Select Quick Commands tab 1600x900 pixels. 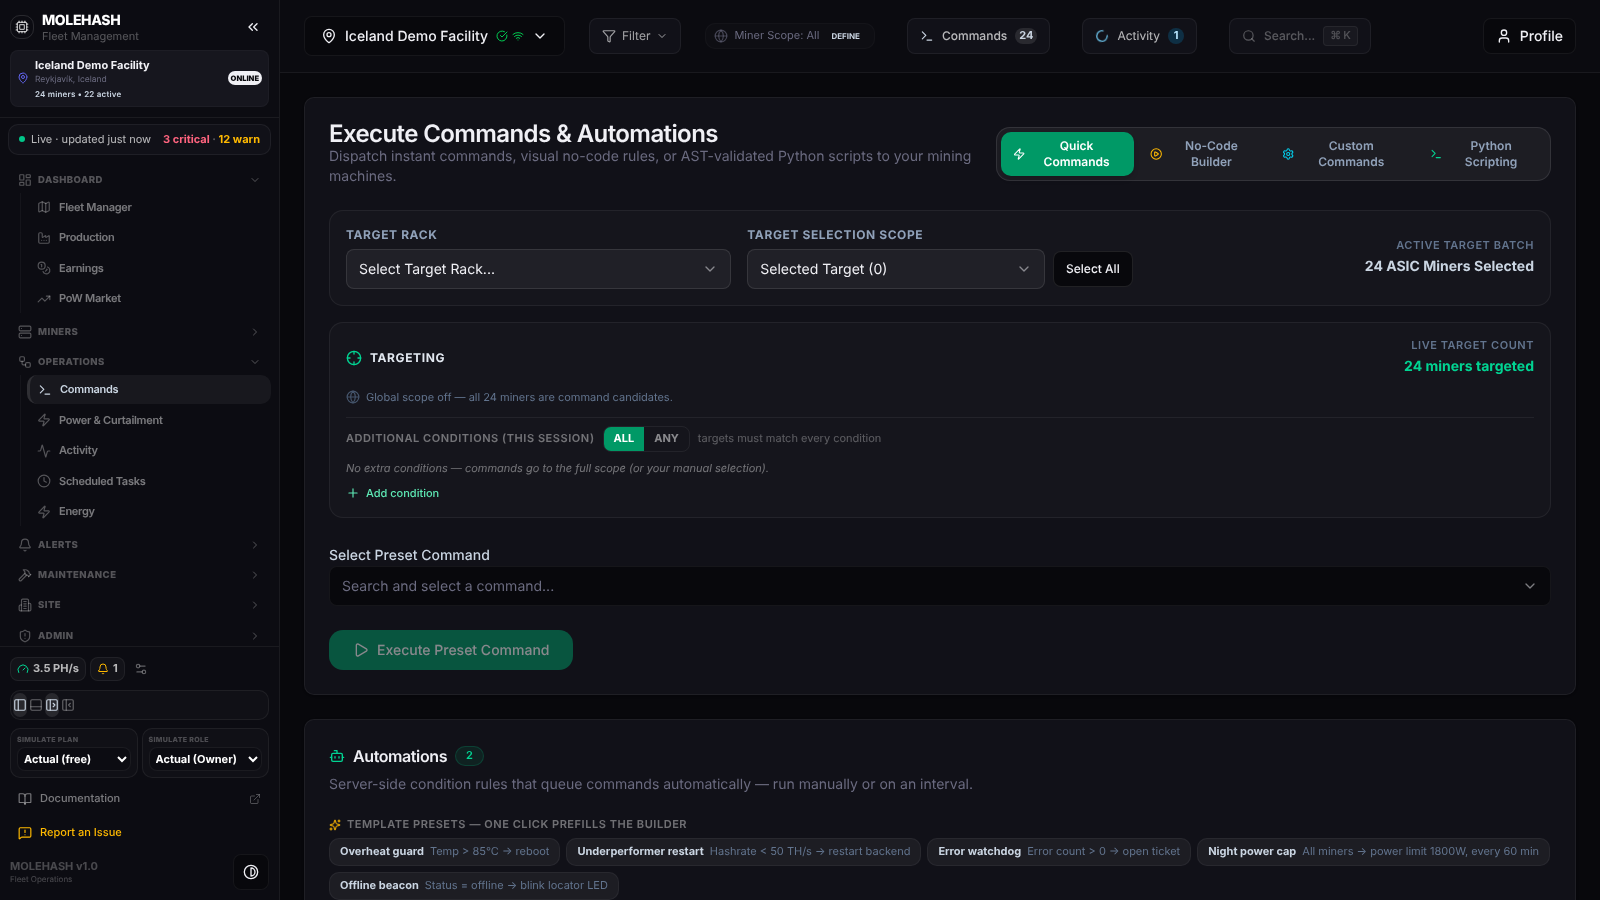coord(1067,154)
